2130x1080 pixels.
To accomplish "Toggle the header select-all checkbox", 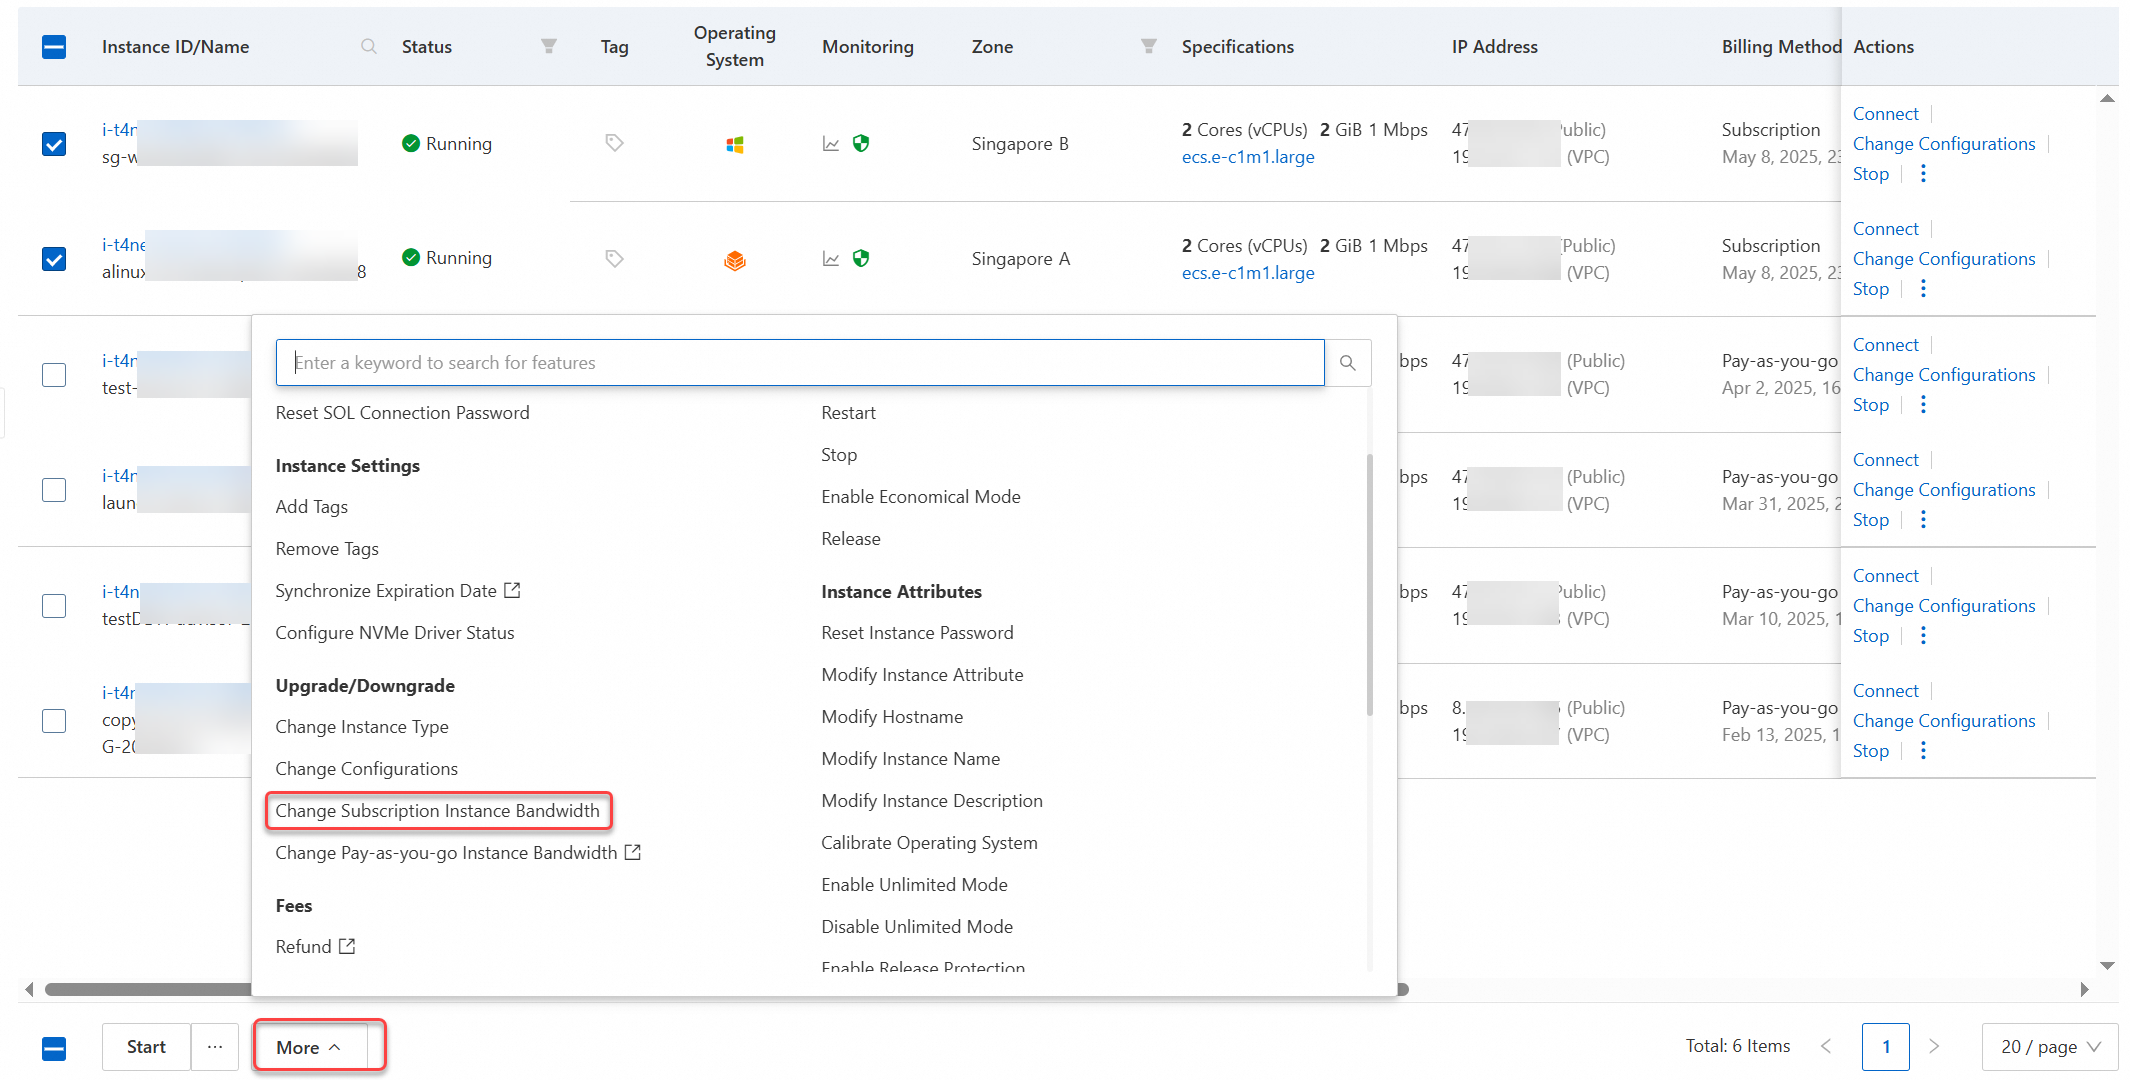I will [x=54, y=47].
